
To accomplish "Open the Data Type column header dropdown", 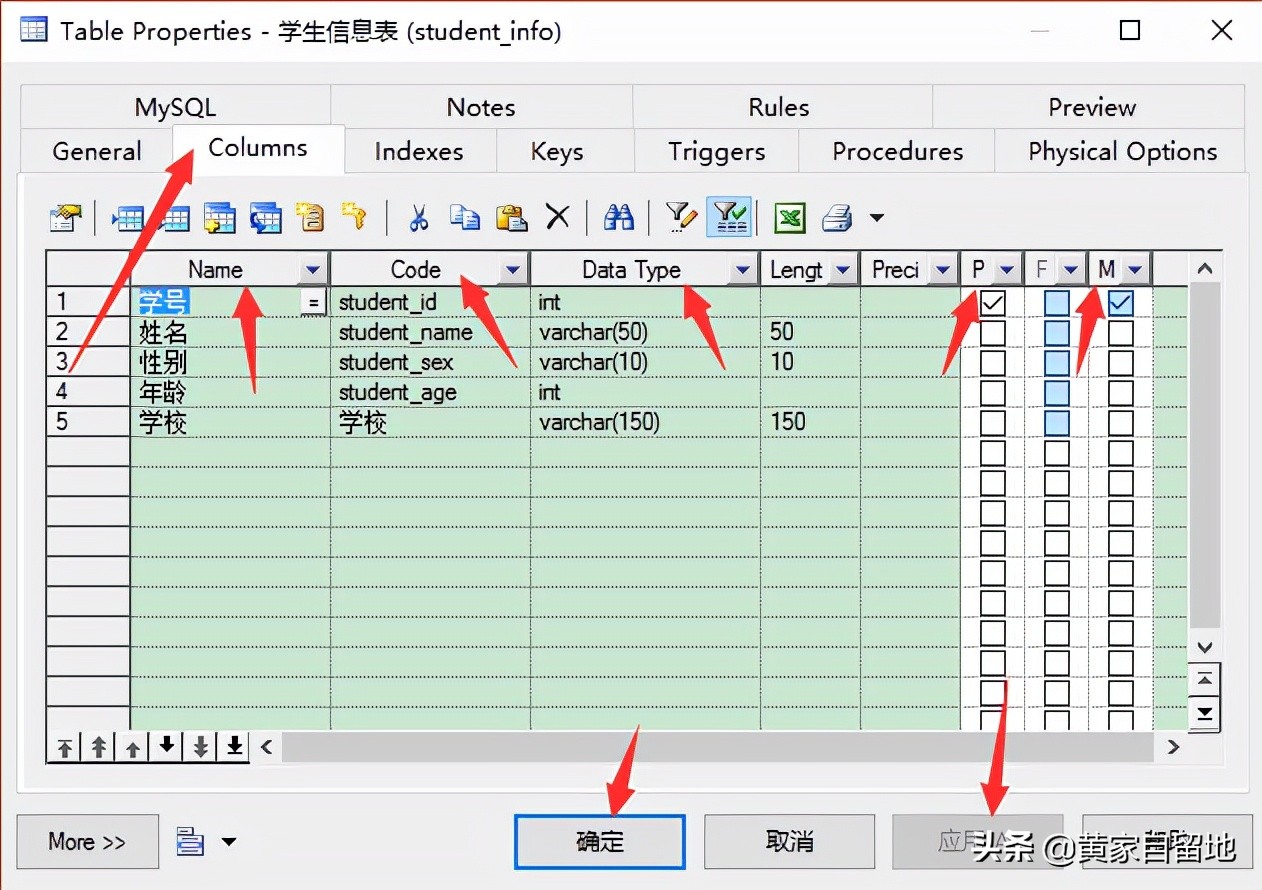I will (742, 268).
